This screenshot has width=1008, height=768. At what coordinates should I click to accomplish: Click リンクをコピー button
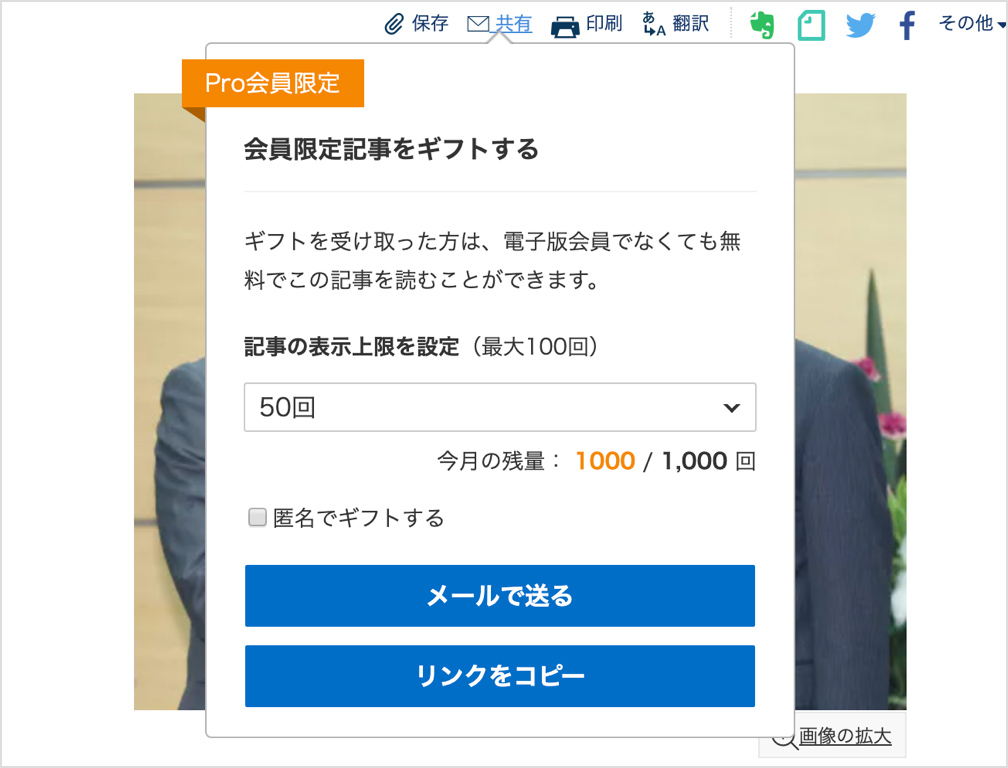[500, 676]
